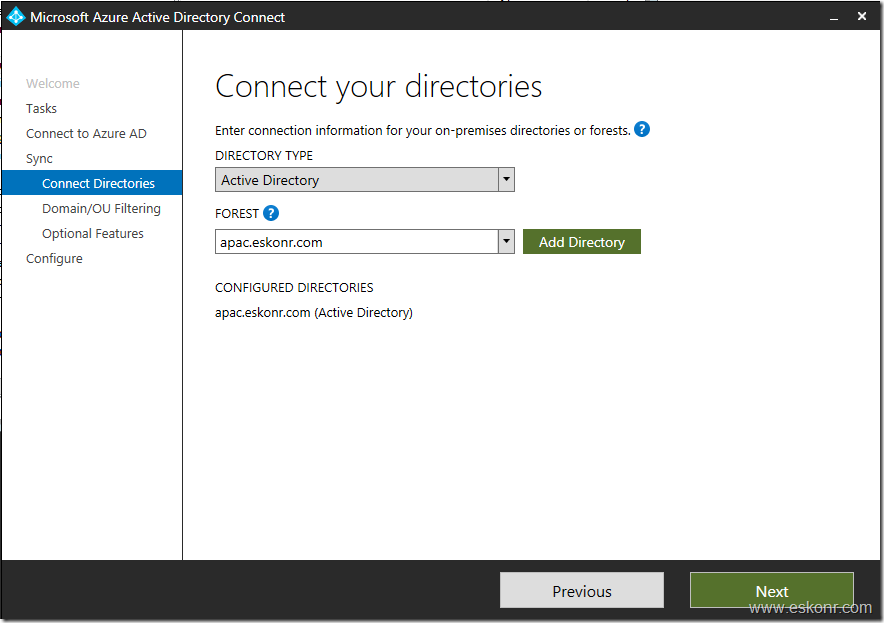The width and height of the screenshot is (884, 623).
Task: Click the Add Directory button
Action: [581, 241]
